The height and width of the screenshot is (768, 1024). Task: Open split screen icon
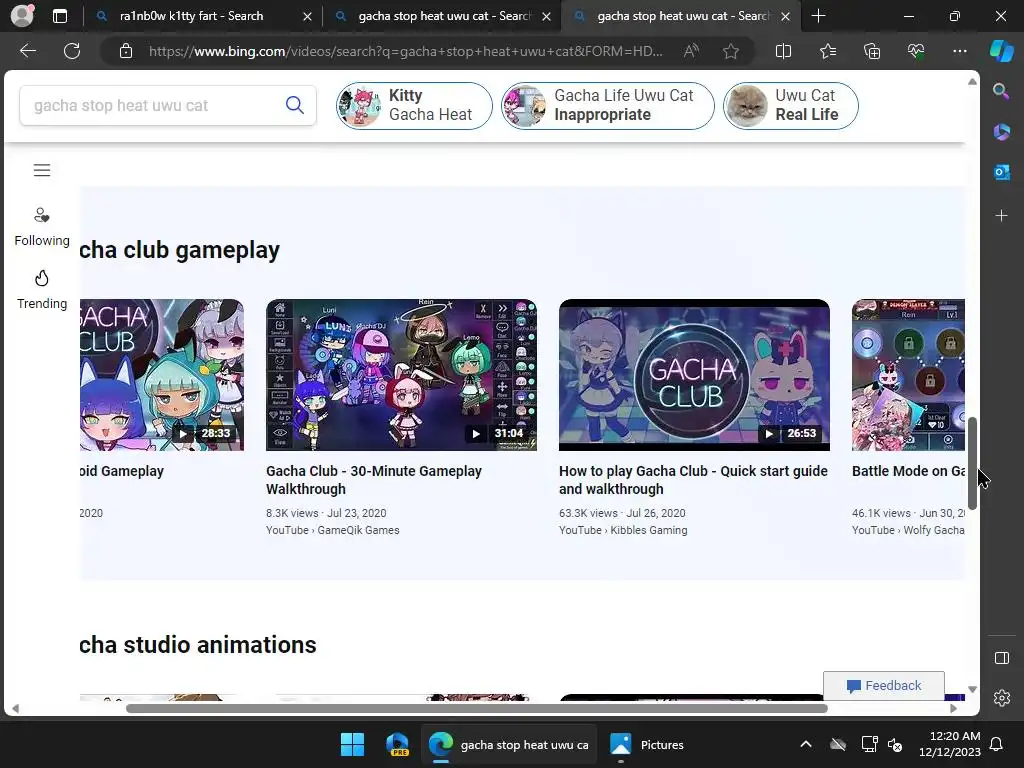pyautogui.click(x=783, y=51)
